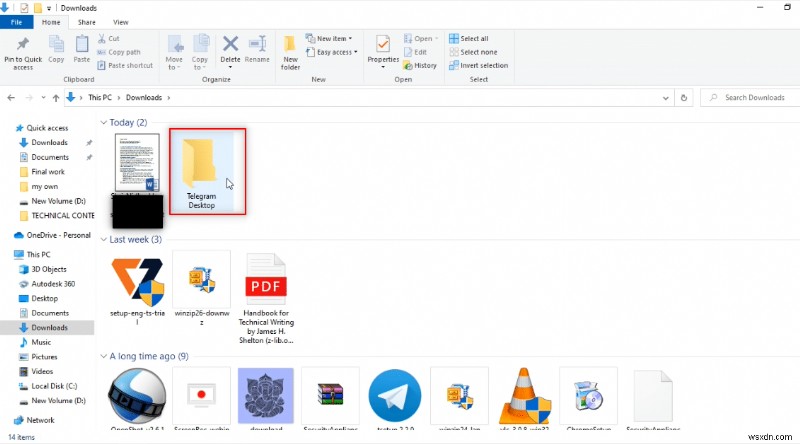This screenshot has width=800, height=444.
Task: Click Select all
Action: point(469,38)
